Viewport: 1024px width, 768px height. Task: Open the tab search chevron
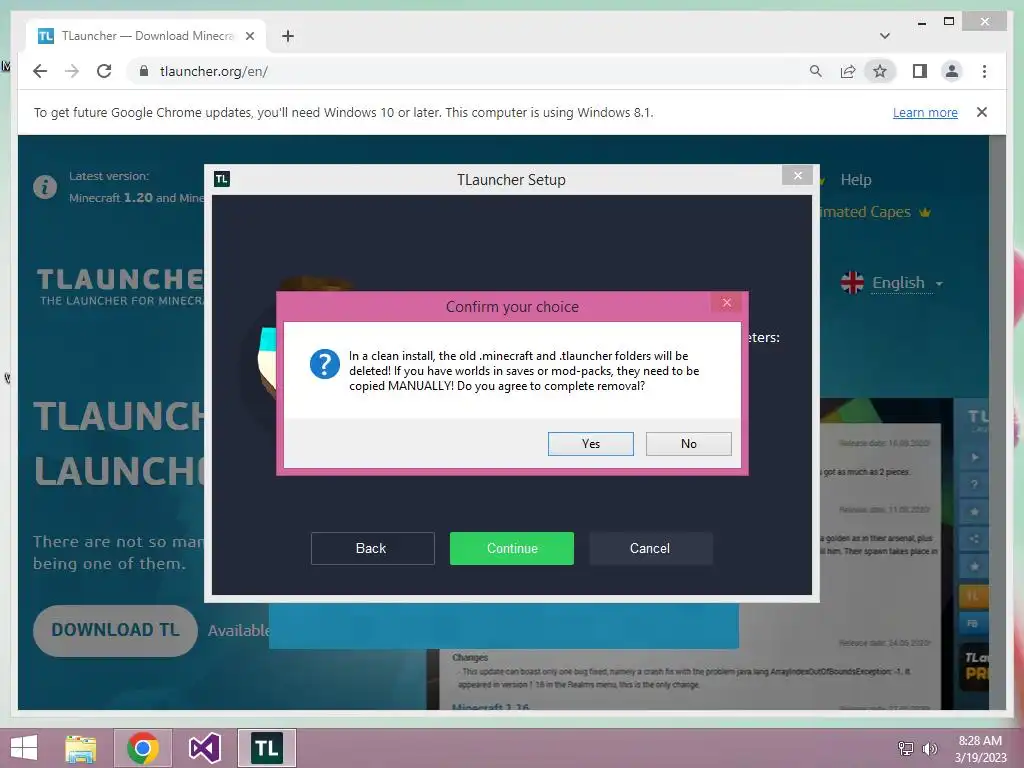pos(884,36)
